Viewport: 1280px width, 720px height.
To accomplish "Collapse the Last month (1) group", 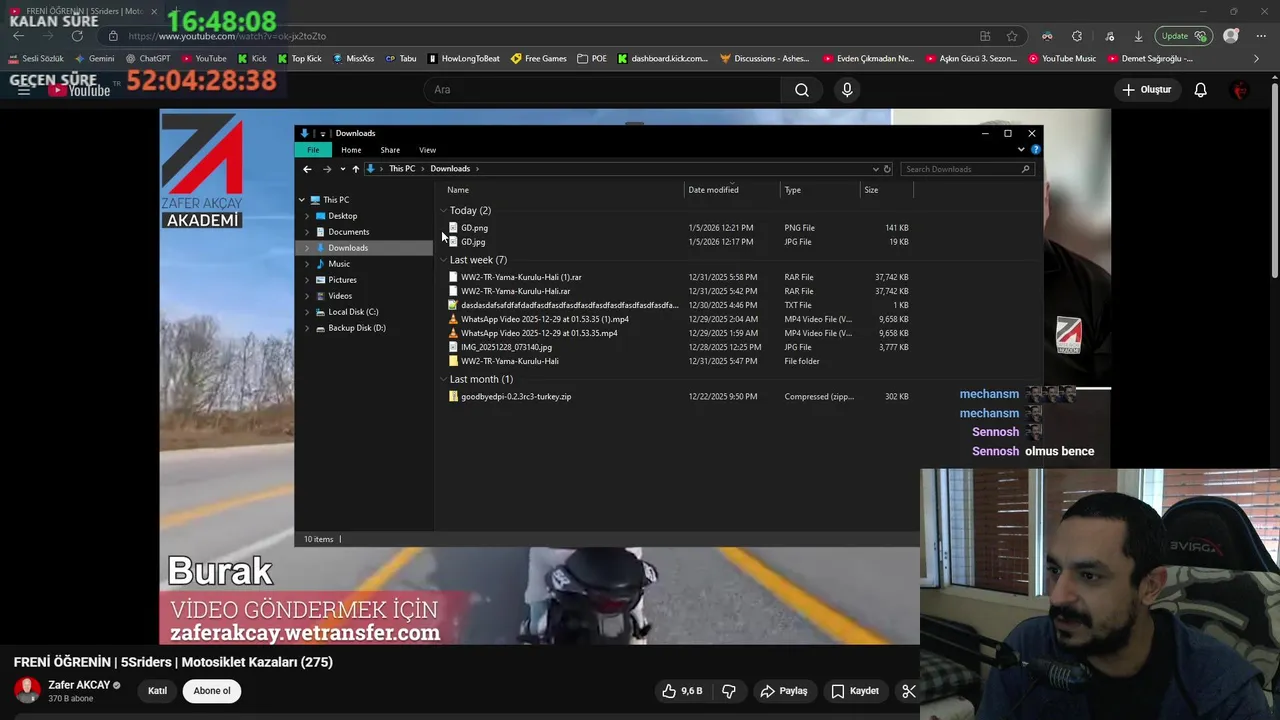I will tap(443, 379).
